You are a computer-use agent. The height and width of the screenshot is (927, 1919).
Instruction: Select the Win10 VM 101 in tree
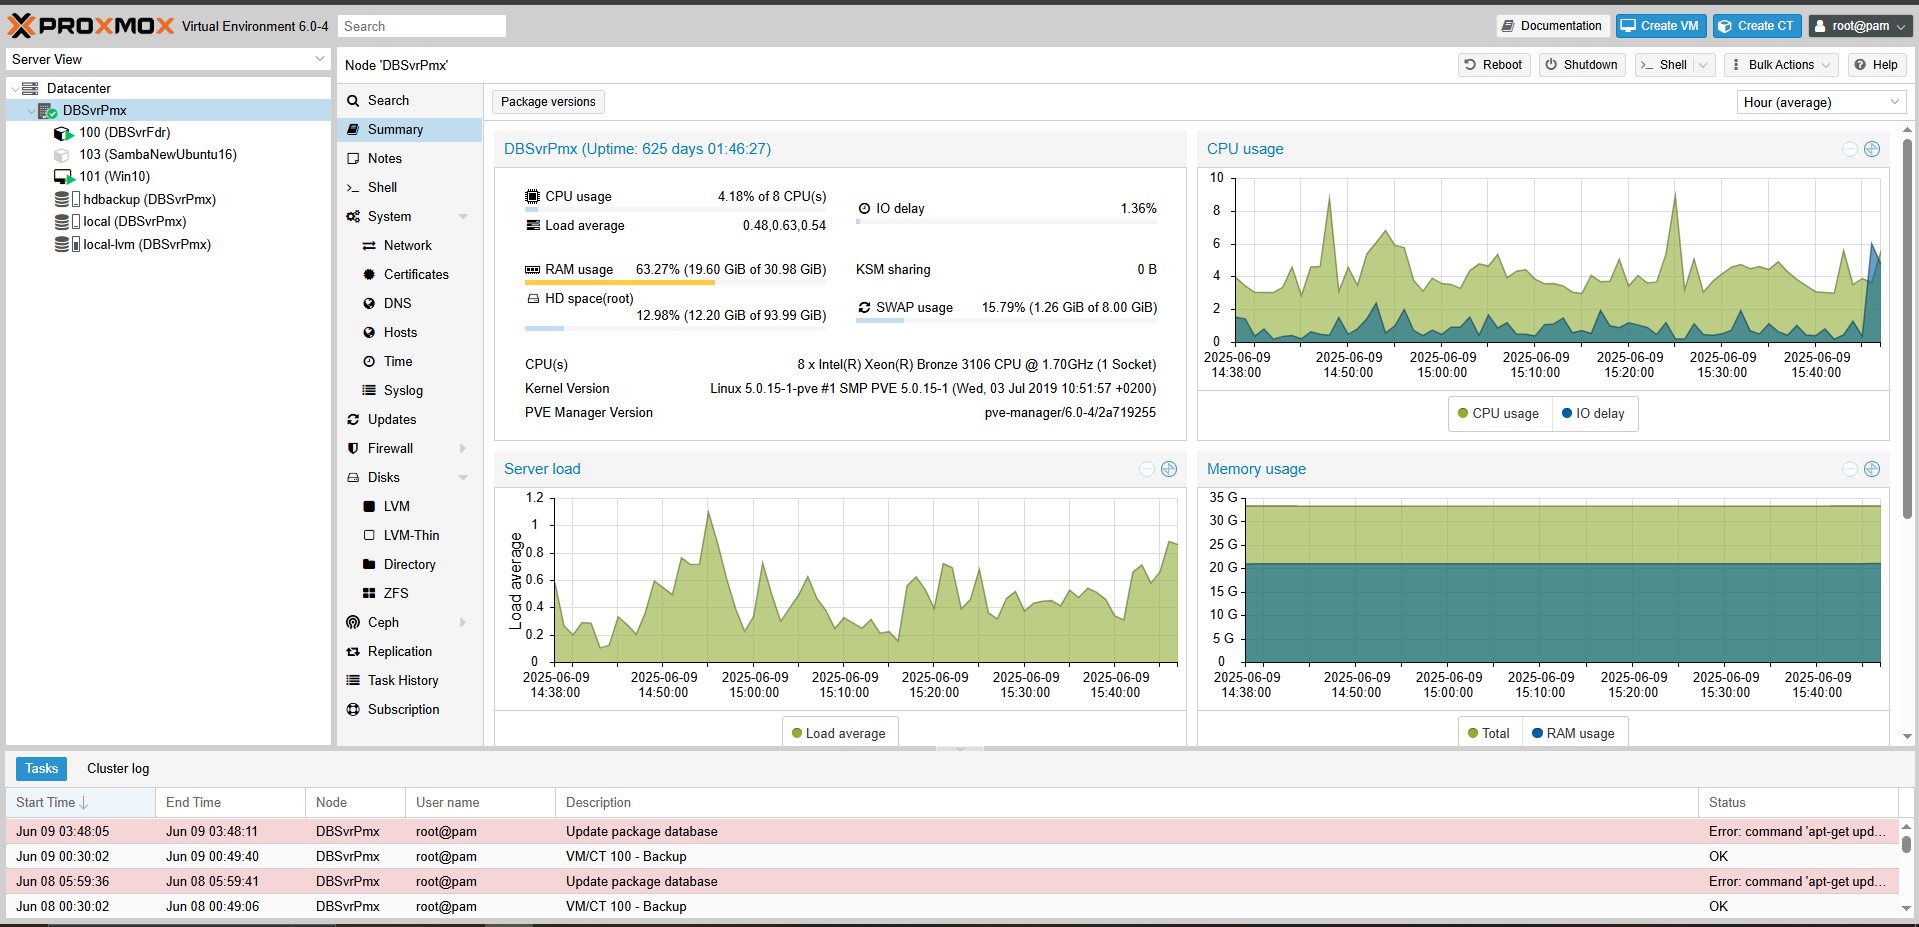[114, 177]
